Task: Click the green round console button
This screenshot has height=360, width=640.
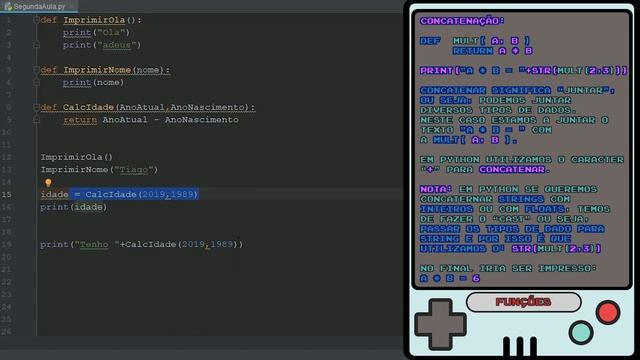Action: click(x=581, y=332)
